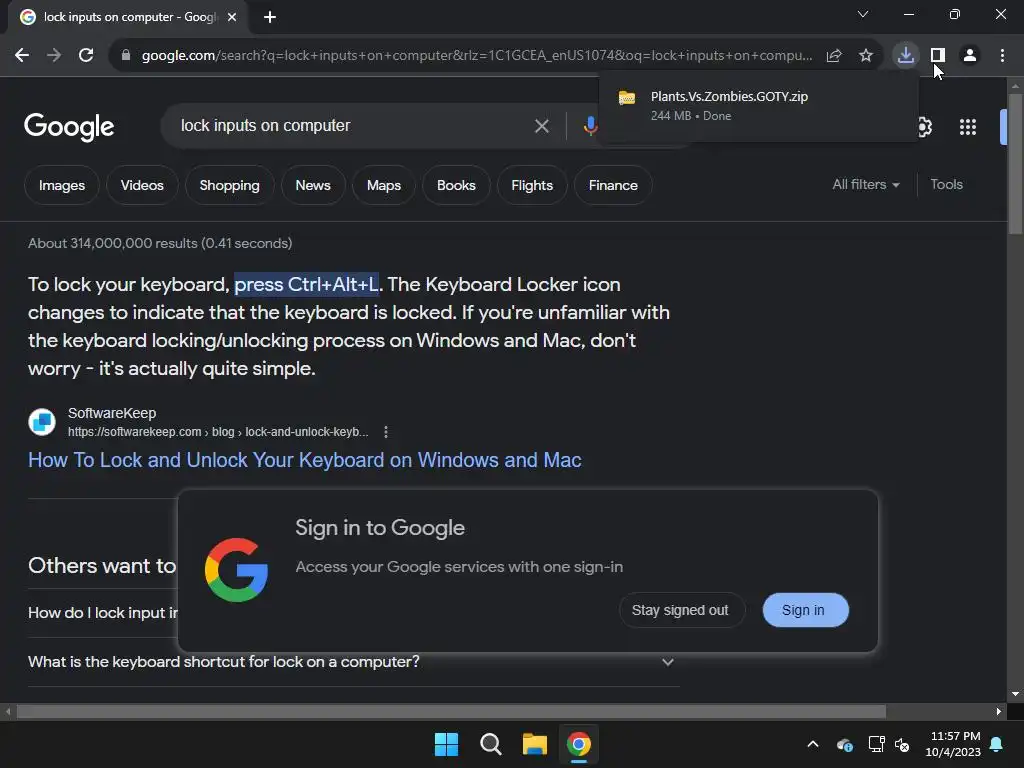This screenshot has width=1024, height=768.
Task: Open Plants.Vs.Zombies.GOTY.zip download
Action: click(x=759, y=106)
